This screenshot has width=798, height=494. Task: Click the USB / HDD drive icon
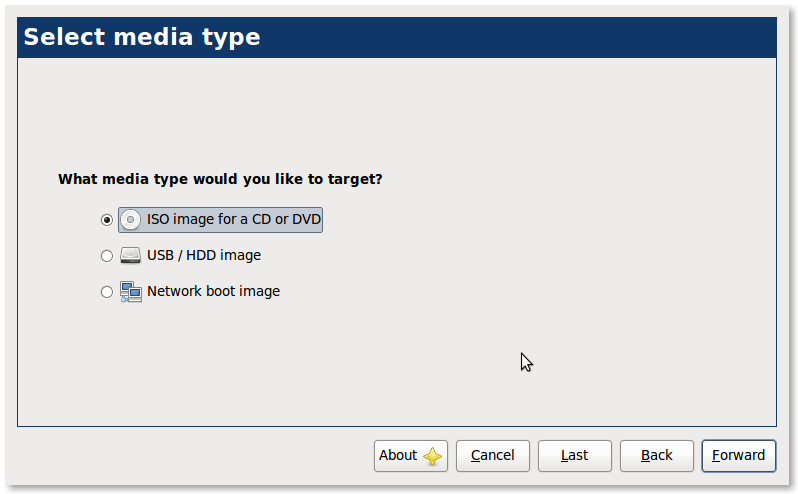pyautogui.click(x=131, y=256)
